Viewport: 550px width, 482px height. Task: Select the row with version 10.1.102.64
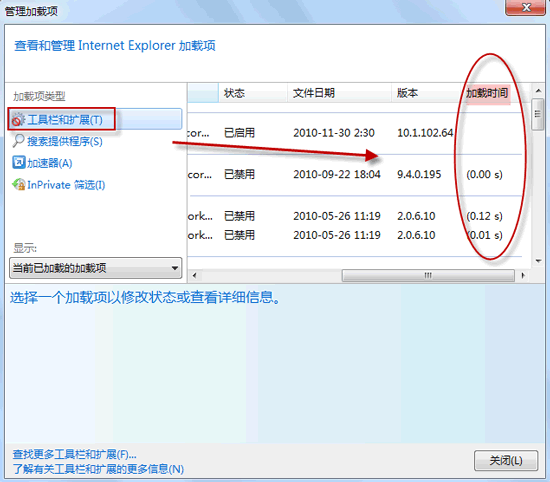(355, 133)
